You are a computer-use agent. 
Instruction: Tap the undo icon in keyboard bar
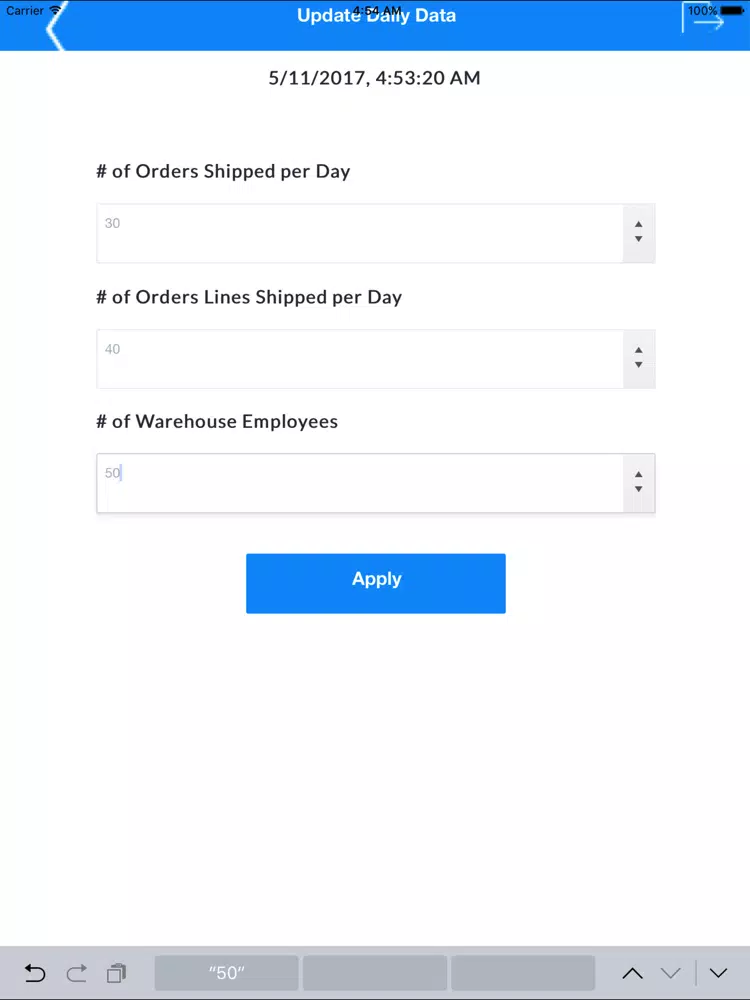(x=35, y=973)
